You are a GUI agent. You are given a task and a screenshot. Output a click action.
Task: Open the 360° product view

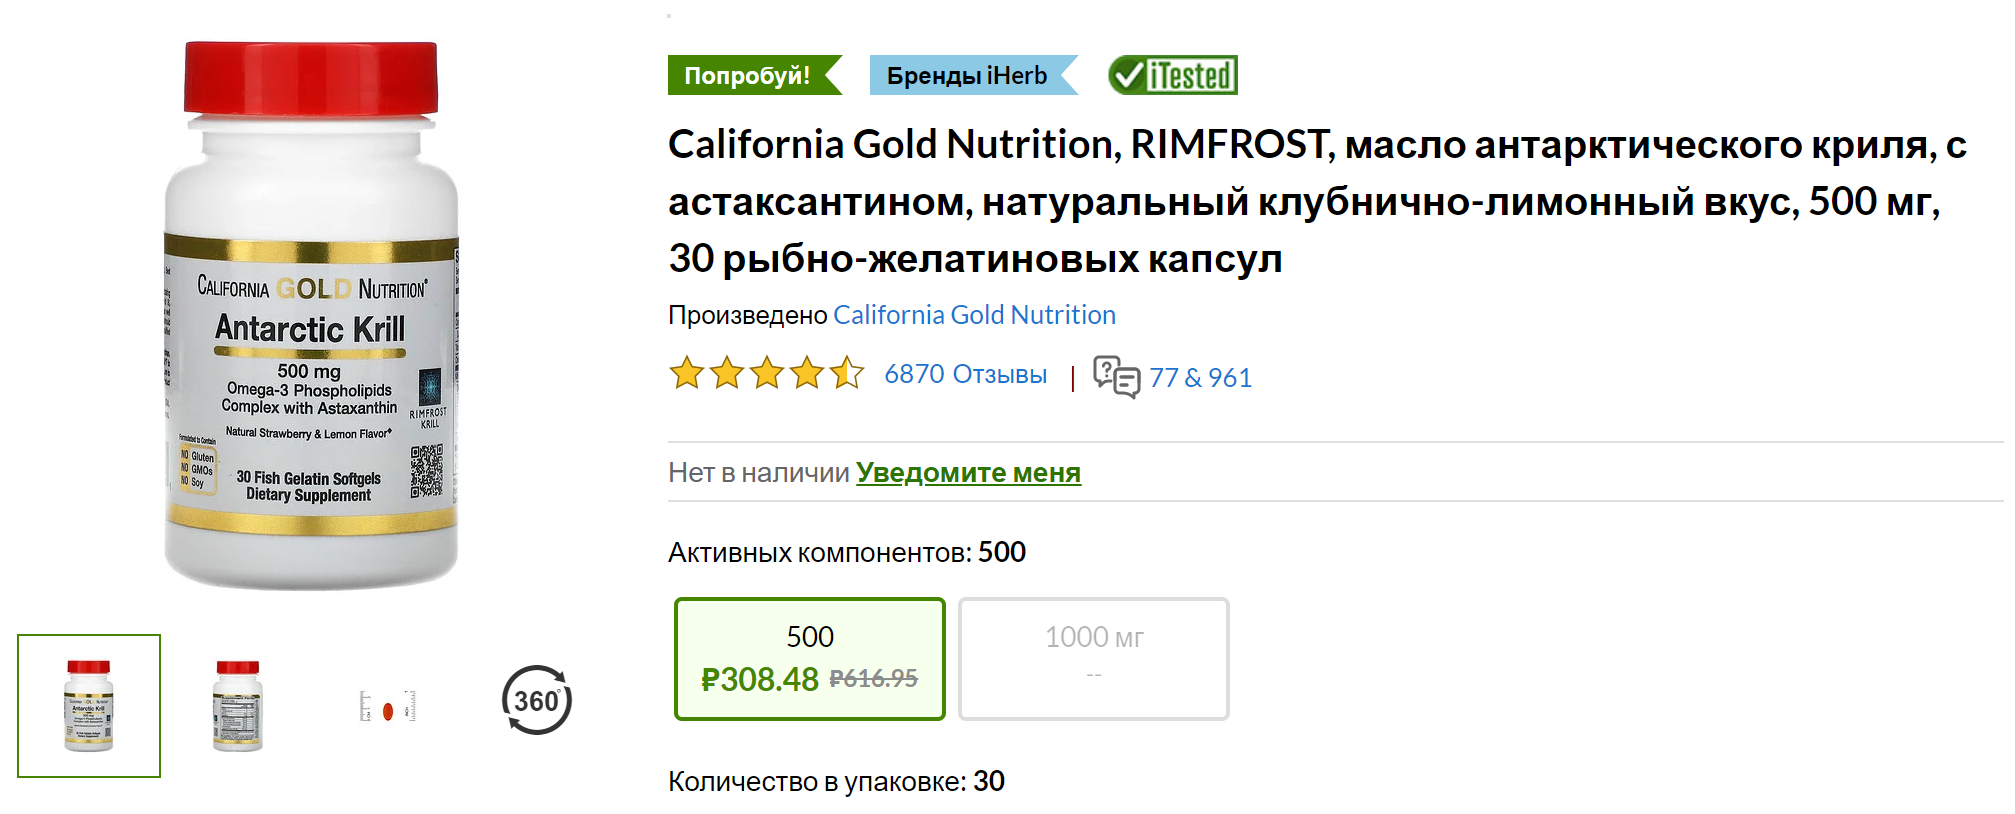tap(536, 700)
